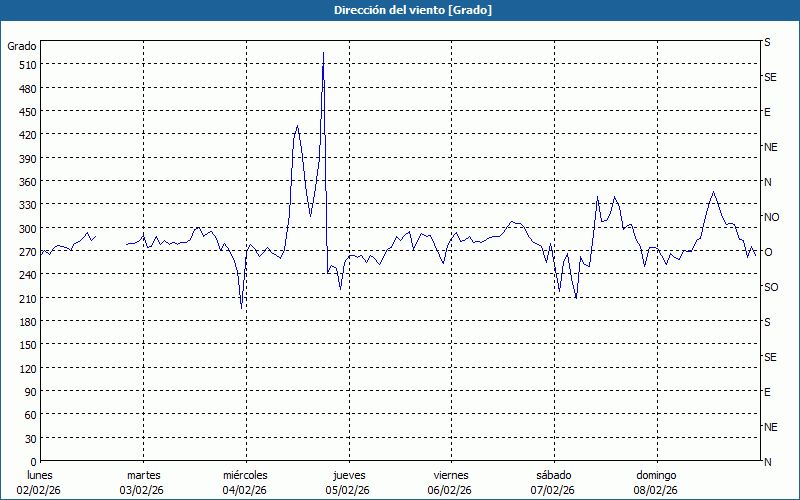Click the viernes day label
The width and height of the screenshot is (800, 500).
click(451, 475)
